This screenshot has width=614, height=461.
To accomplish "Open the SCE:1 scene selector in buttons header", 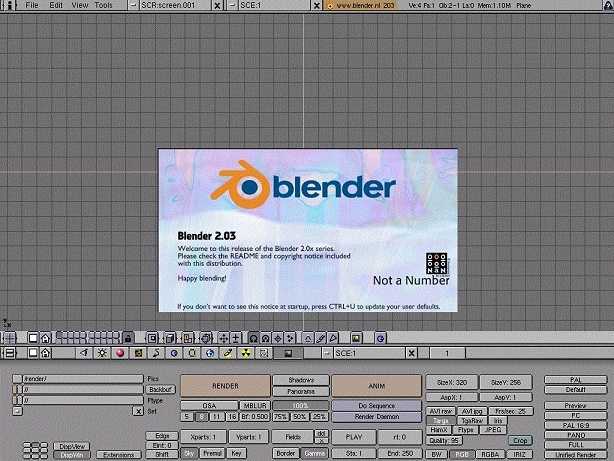I will [x=367, y=353].
